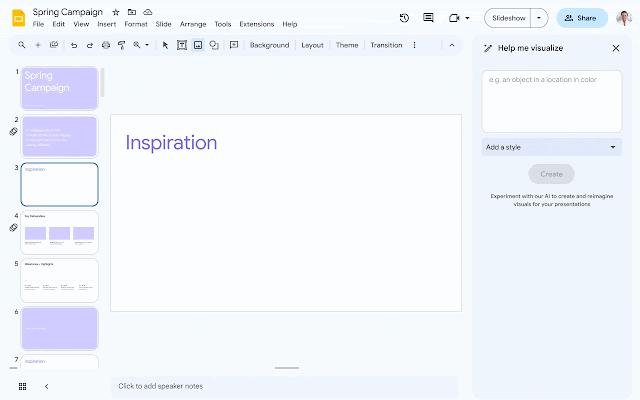Viewport: 640px width, 400px height.
Task: Click the Spring Campaign document title
Action: pyautogui.click(x=68, y=12)
